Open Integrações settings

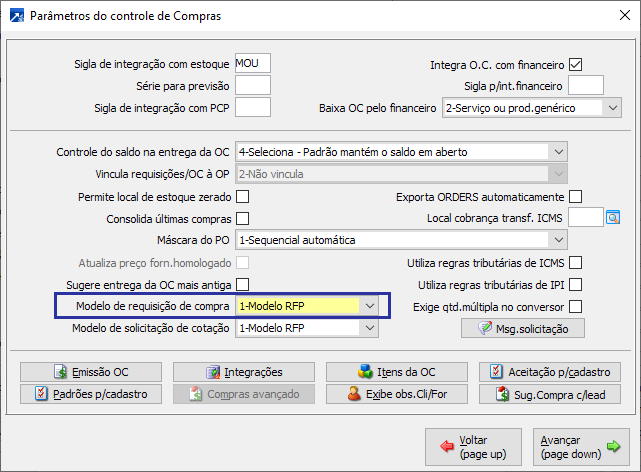tap(244, 372)
